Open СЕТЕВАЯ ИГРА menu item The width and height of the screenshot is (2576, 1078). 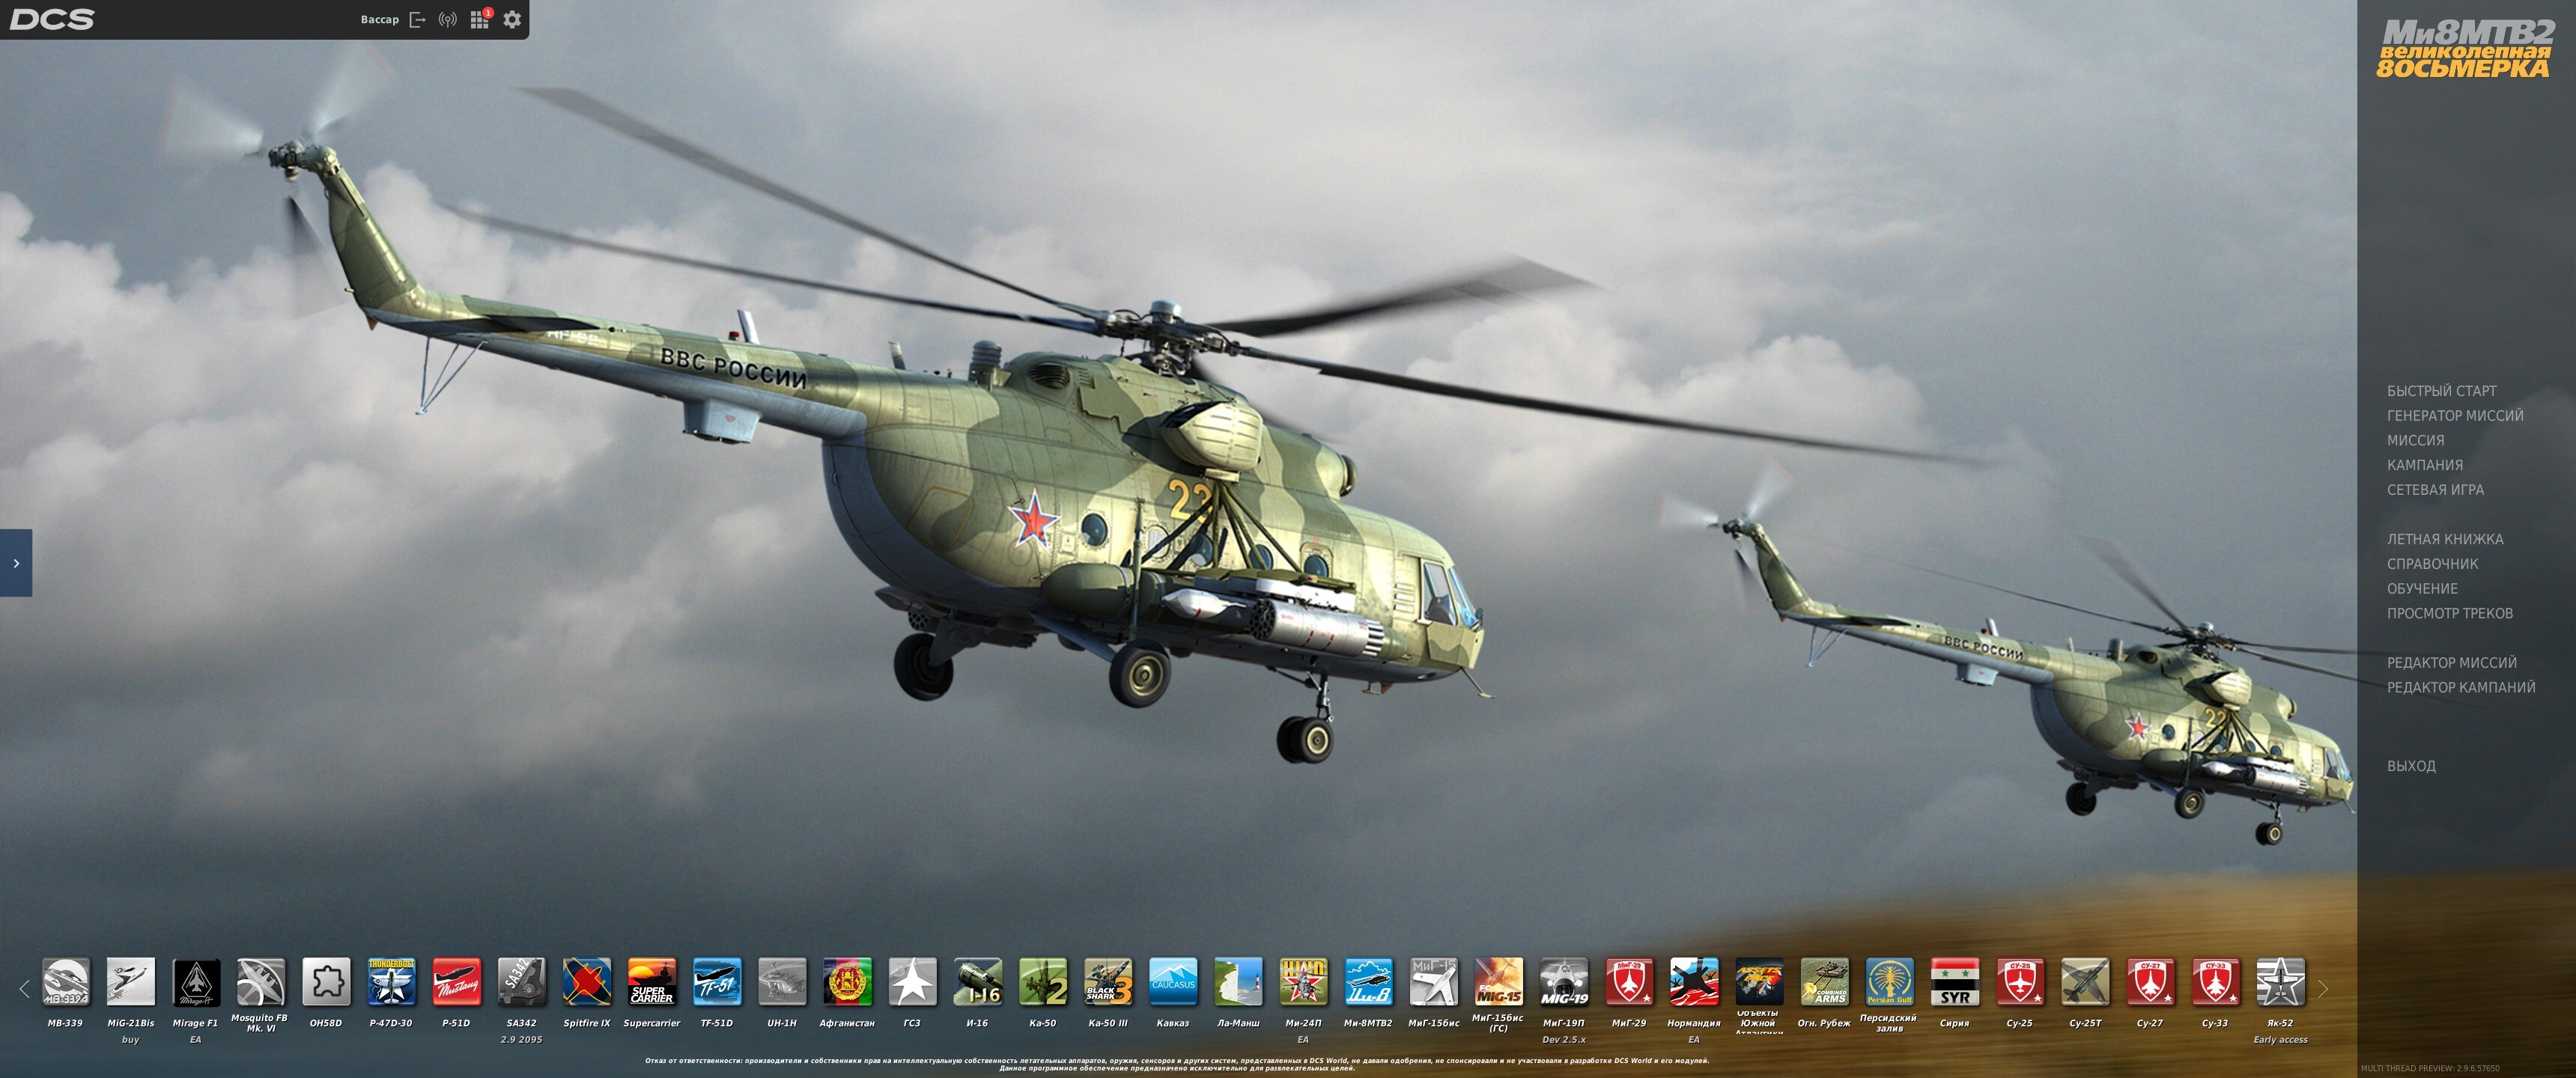point(2435,490)
